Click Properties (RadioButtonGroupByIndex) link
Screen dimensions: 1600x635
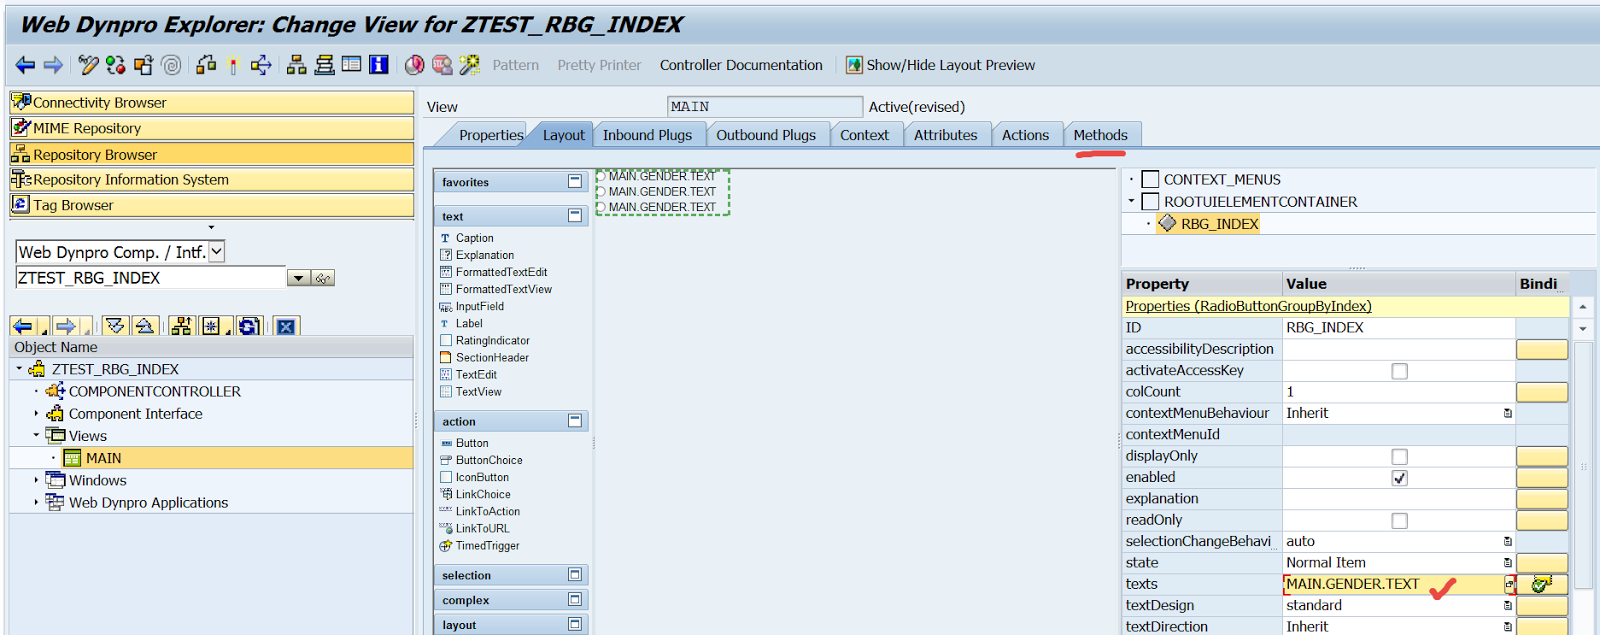(1248, 306)
